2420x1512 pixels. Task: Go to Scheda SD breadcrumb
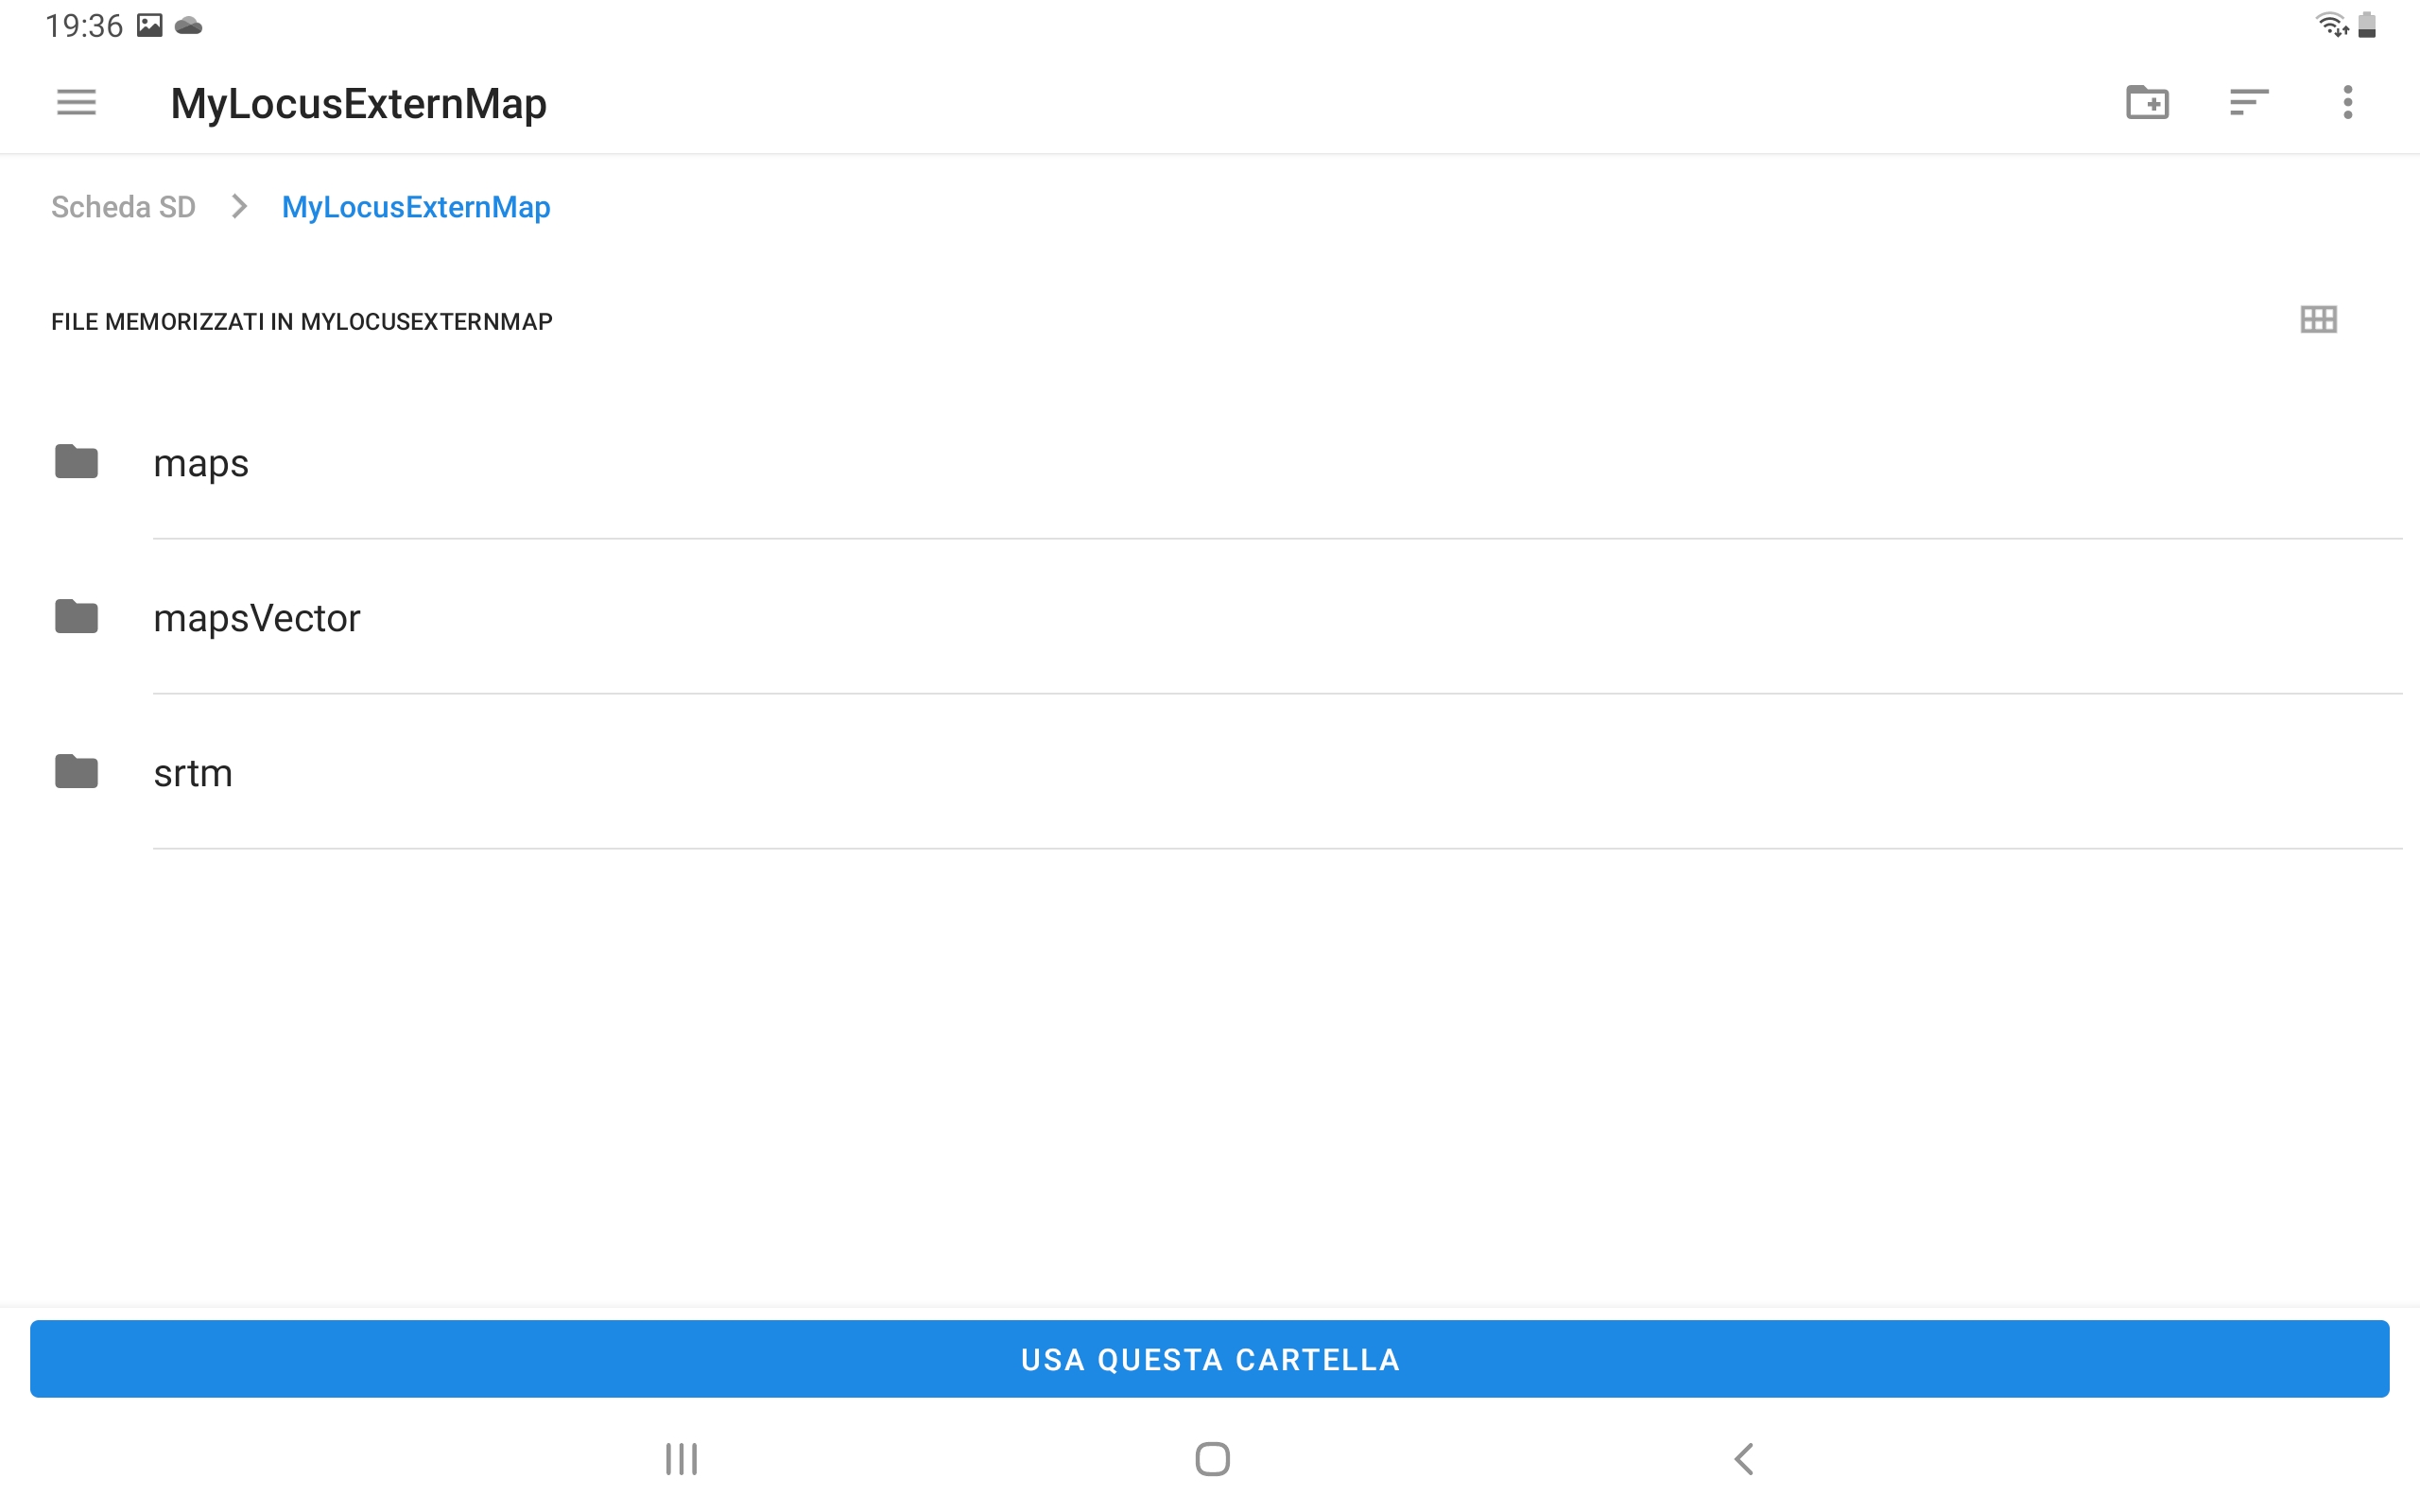pyautogui.click(x=123, y=207)
